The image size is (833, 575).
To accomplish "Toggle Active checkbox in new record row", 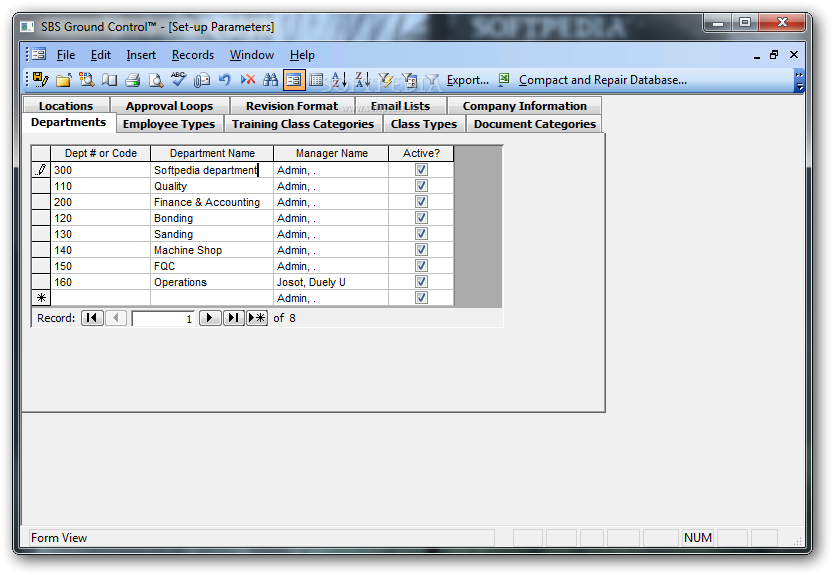I will (x=421, y=298).
